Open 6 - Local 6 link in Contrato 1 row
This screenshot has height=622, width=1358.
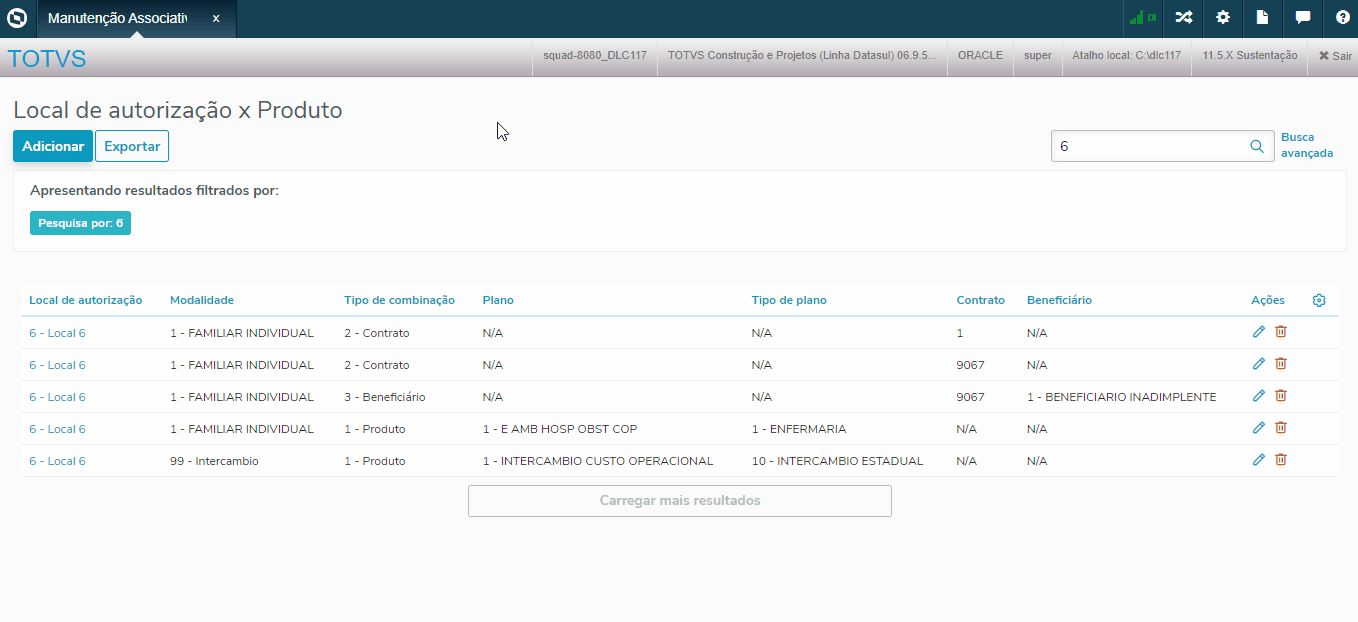57,333
